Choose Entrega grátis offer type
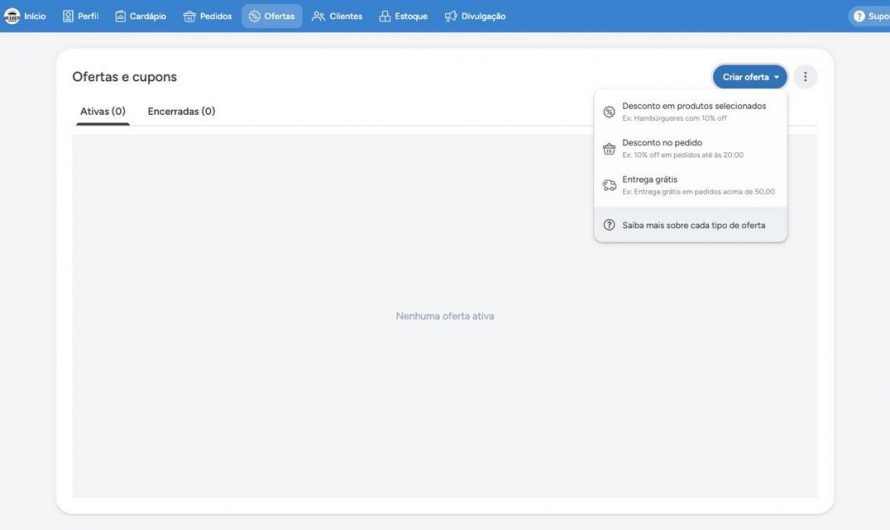This screenshot has height=530, width=890. (690, 185)
